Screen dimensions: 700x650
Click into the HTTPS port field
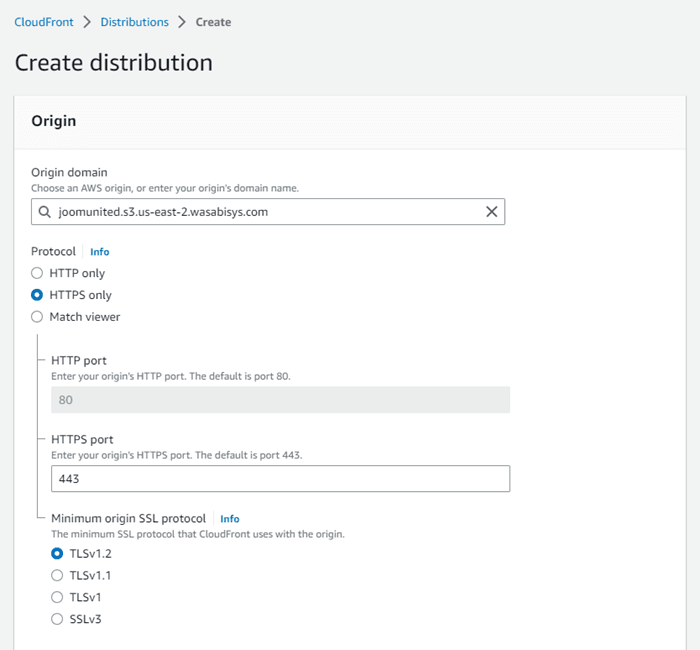(280, 479)
